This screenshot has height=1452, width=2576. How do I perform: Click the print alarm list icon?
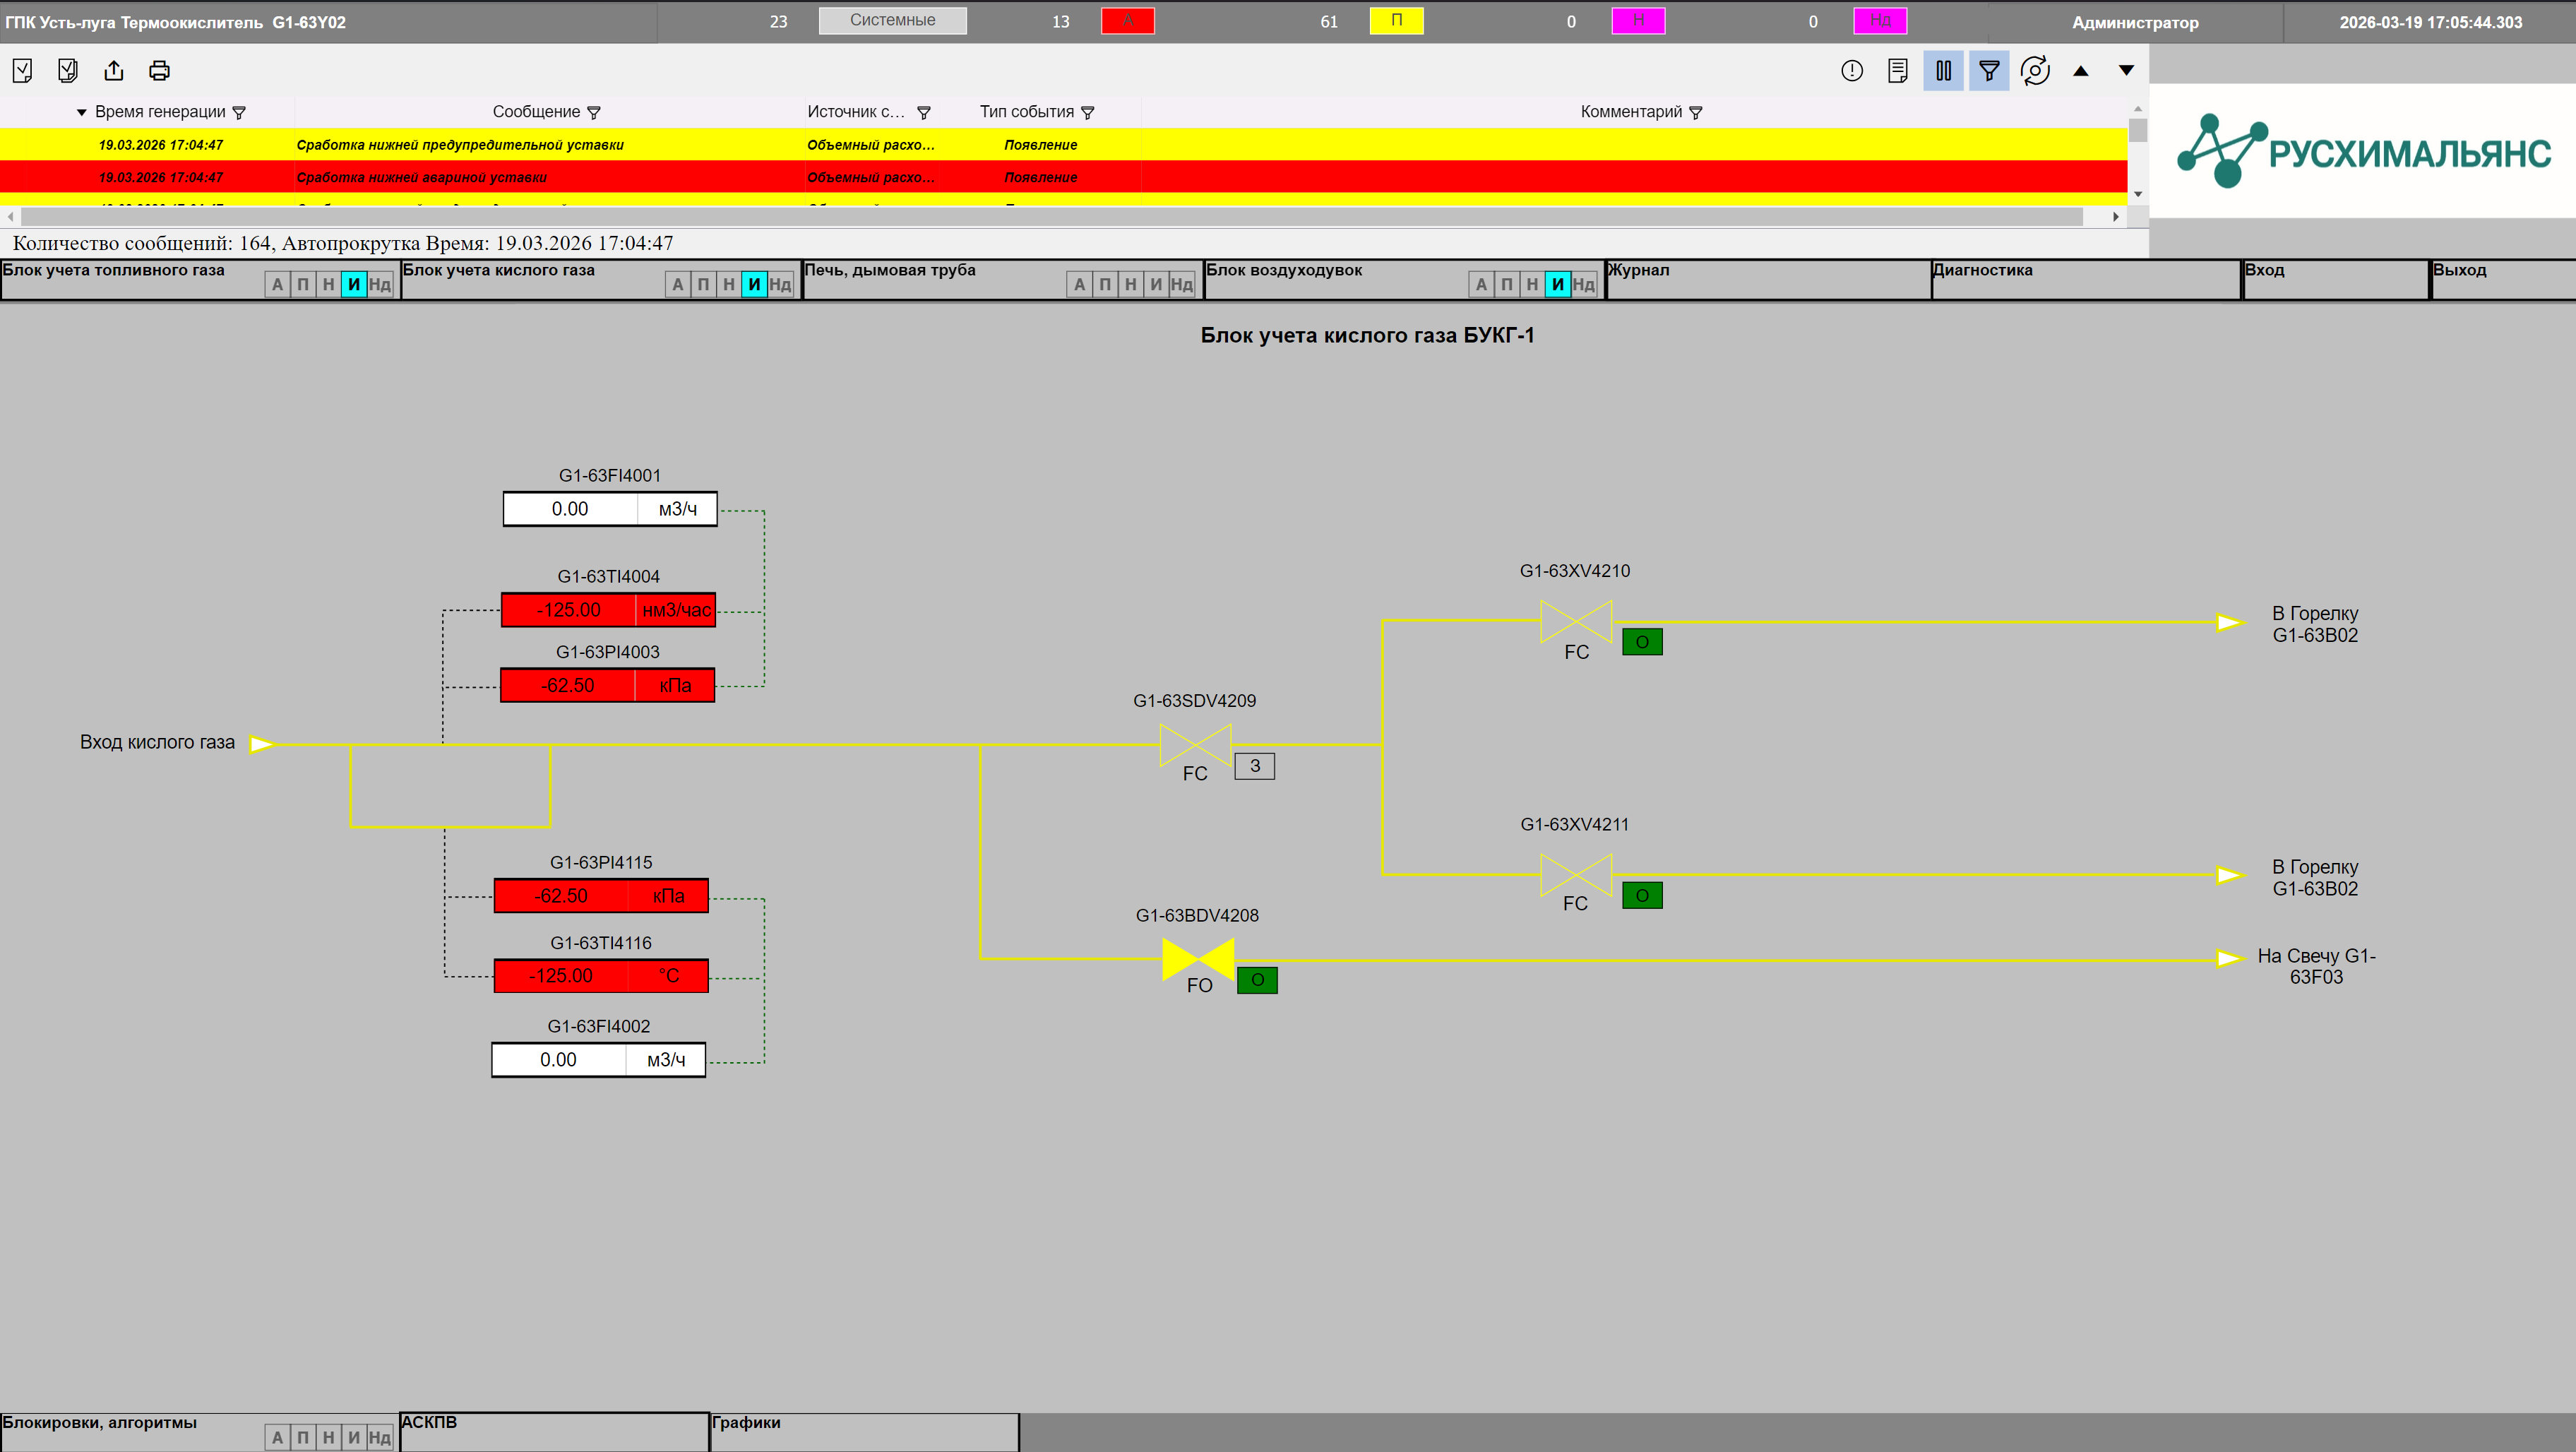click(159, 70)
